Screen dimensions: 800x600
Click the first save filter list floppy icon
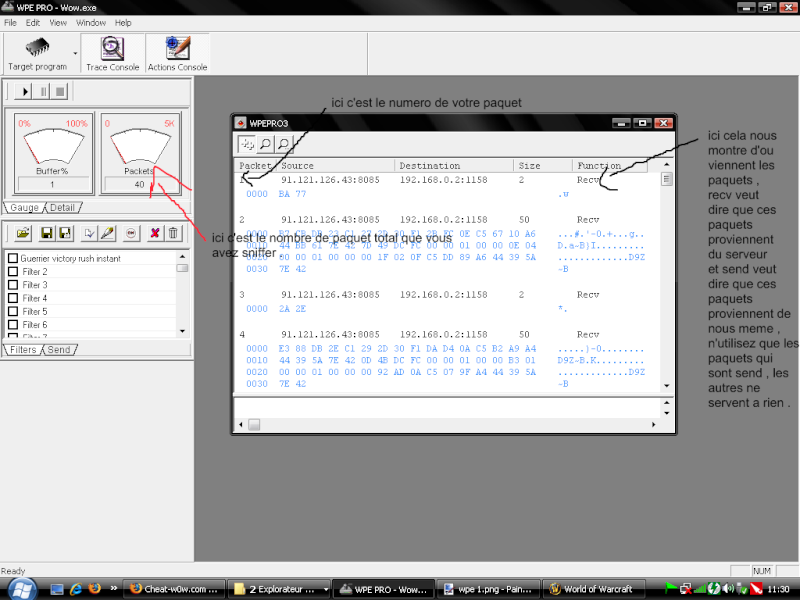(46, 233)
